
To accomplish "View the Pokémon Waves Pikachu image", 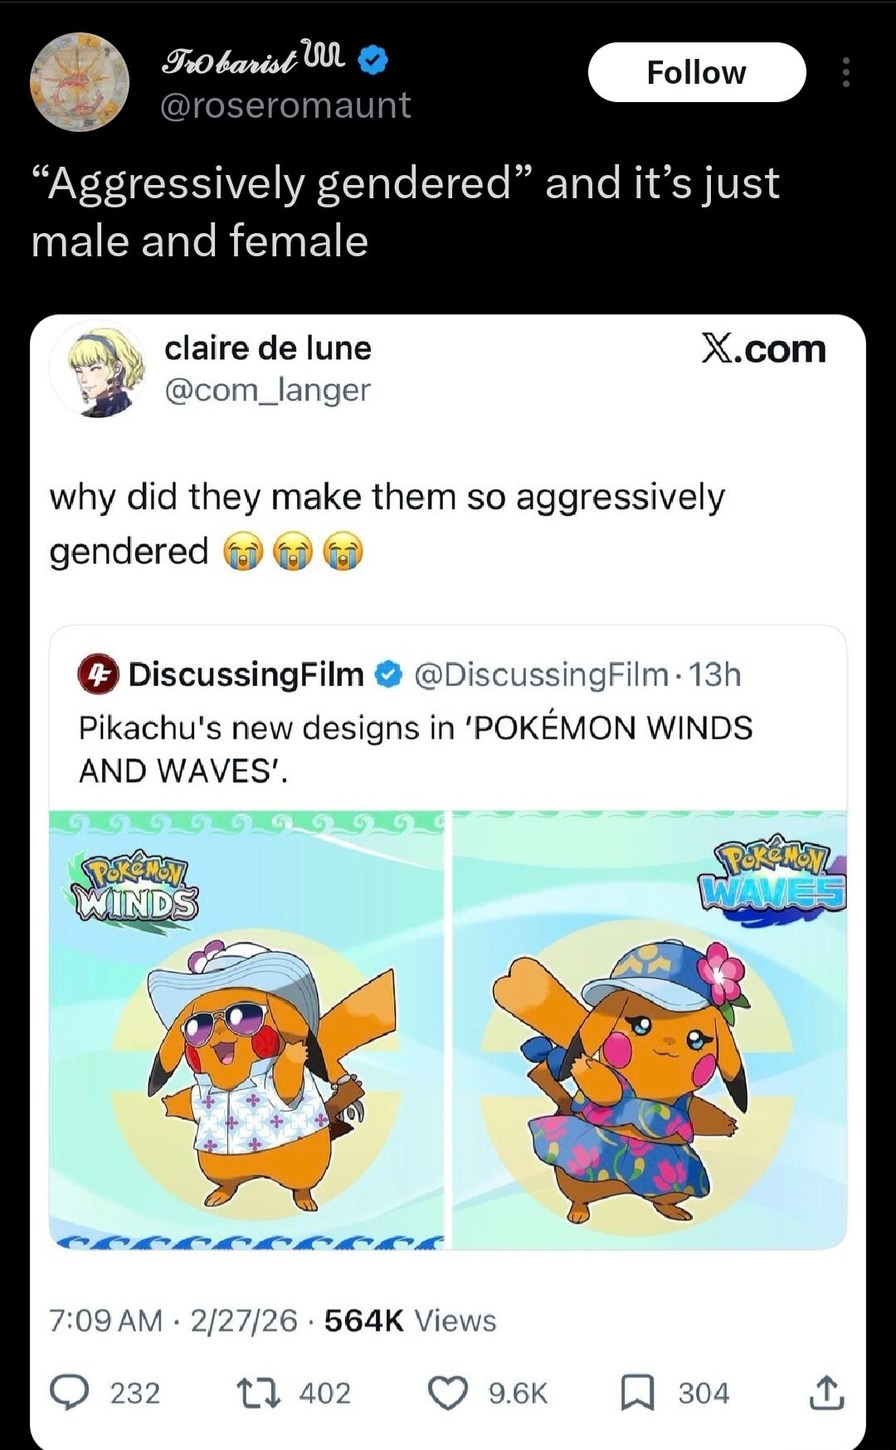I will click(650, 1030).
